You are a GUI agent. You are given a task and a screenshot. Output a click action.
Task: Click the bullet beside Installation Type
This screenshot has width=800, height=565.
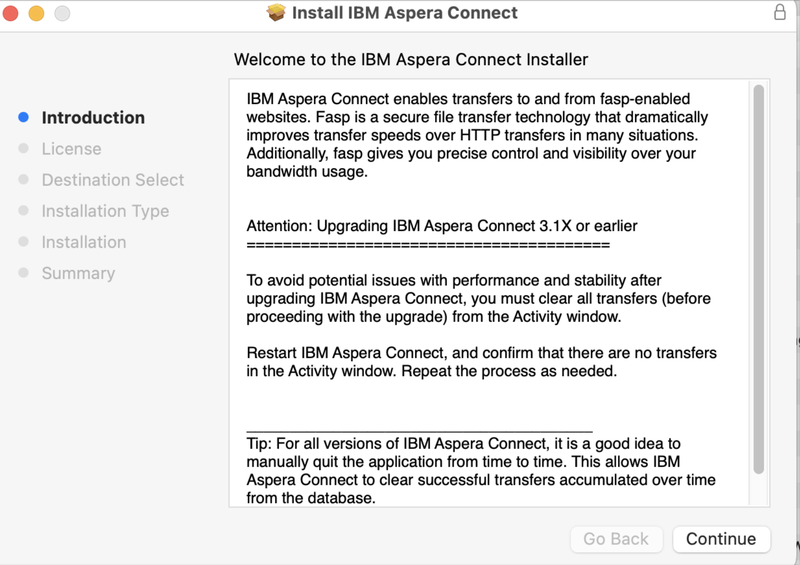pyautogui.click(x=24, y=211)
